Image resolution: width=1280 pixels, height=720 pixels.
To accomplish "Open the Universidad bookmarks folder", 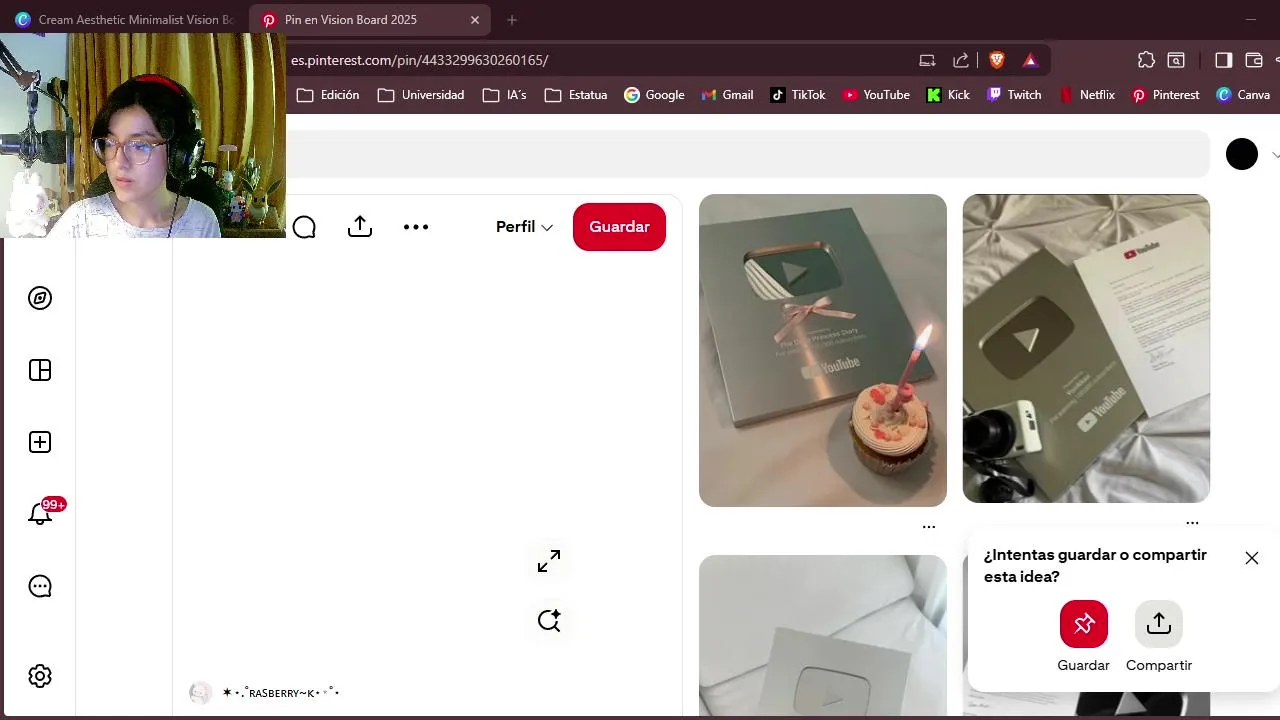I will tap(421, 95).
